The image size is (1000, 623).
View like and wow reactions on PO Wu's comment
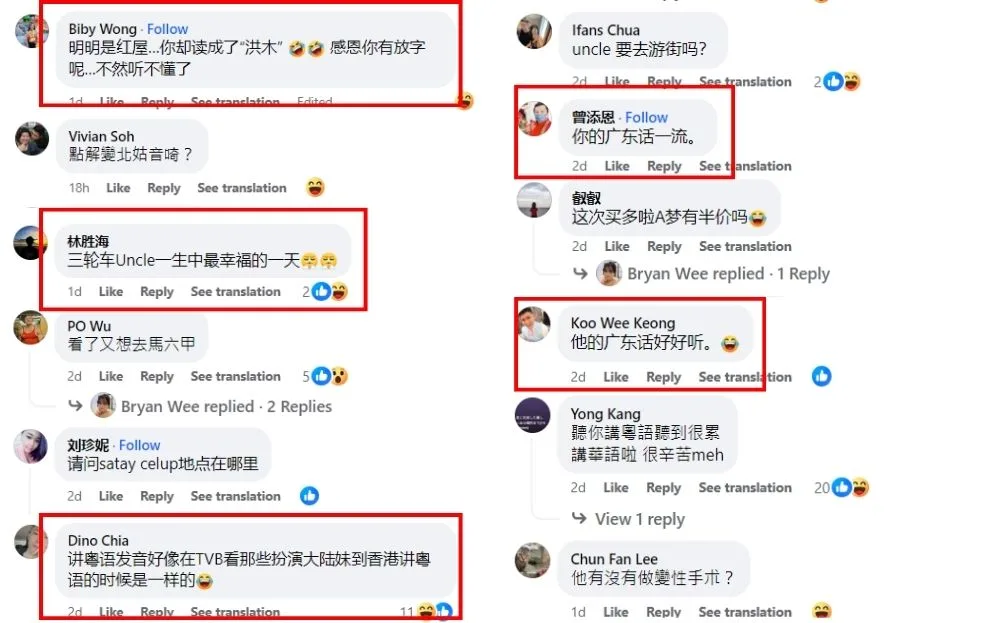325,376
